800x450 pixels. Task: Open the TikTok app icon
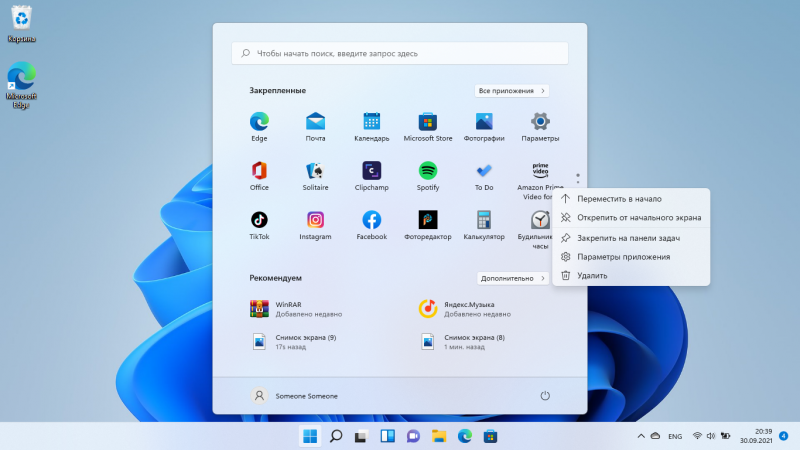[x=259, y=219]
